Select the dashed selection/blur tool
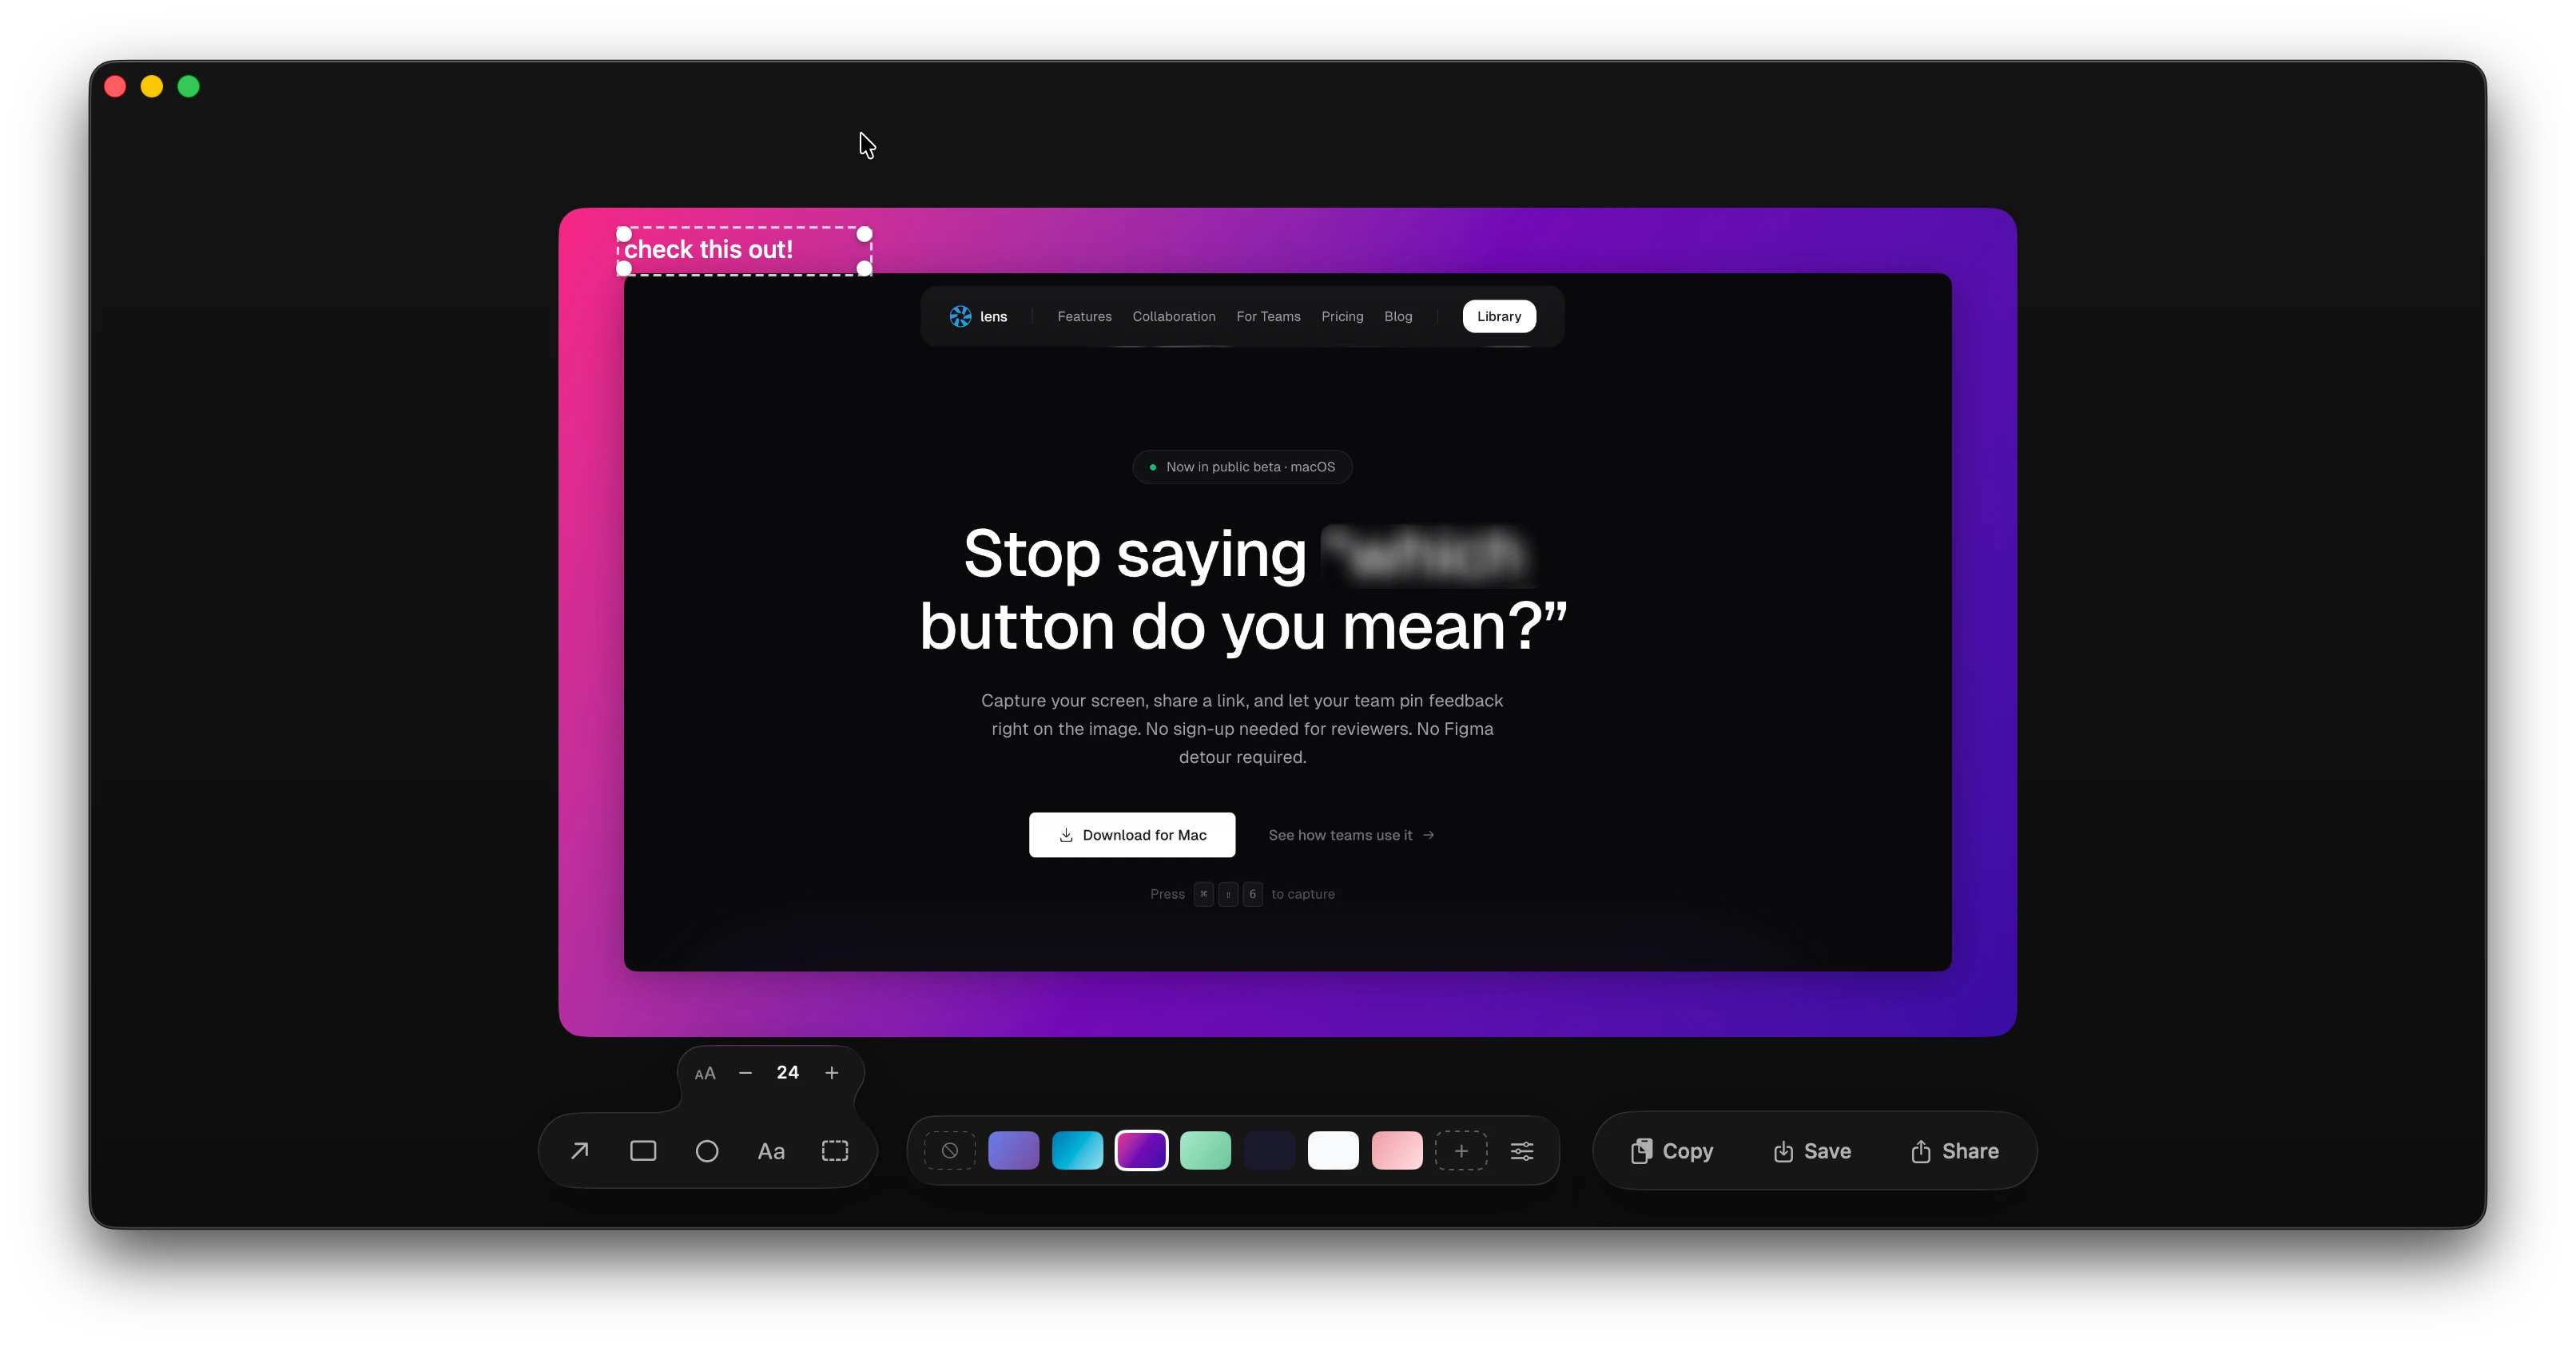 pyautogui.click(x=835, y=1151)
